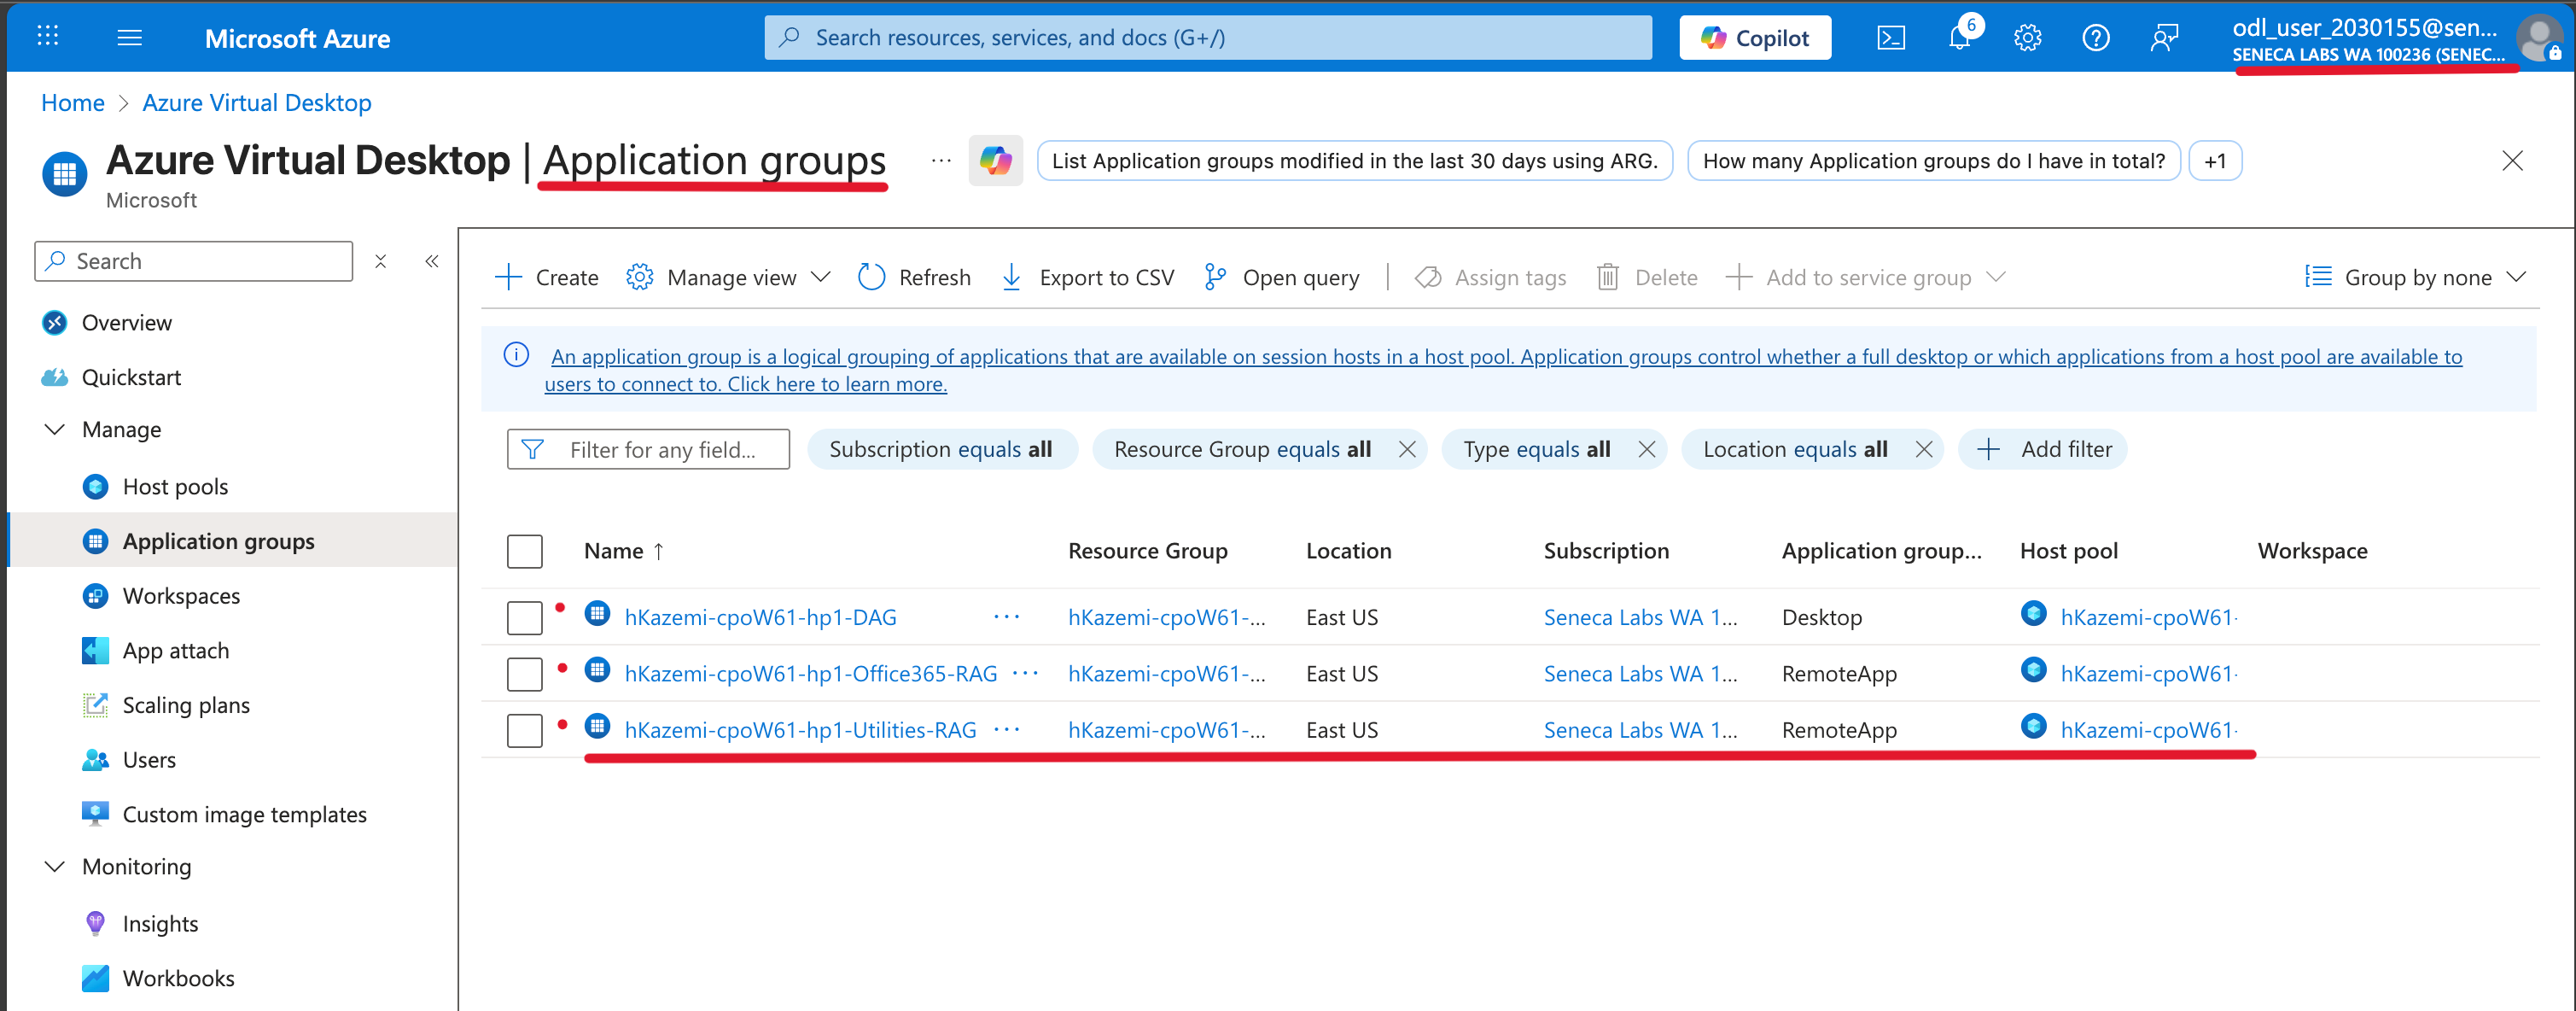Open Add to service group dropdown
This screenshot has width=2576, height=1011.
click(1866, 277)
